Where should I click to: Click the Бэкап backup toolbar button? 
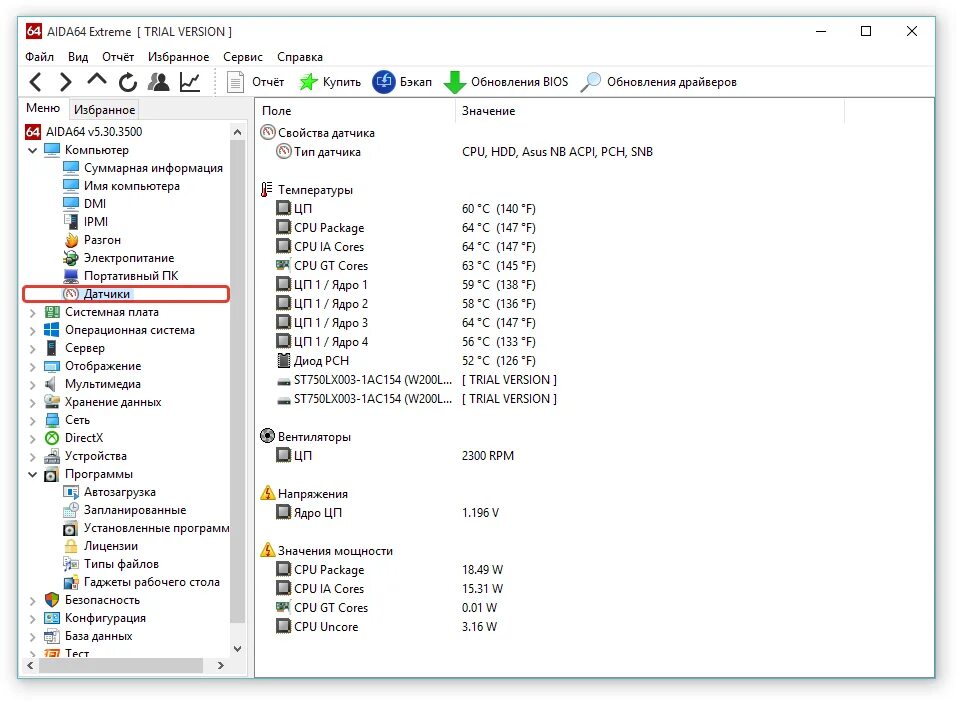coord(402,82)
